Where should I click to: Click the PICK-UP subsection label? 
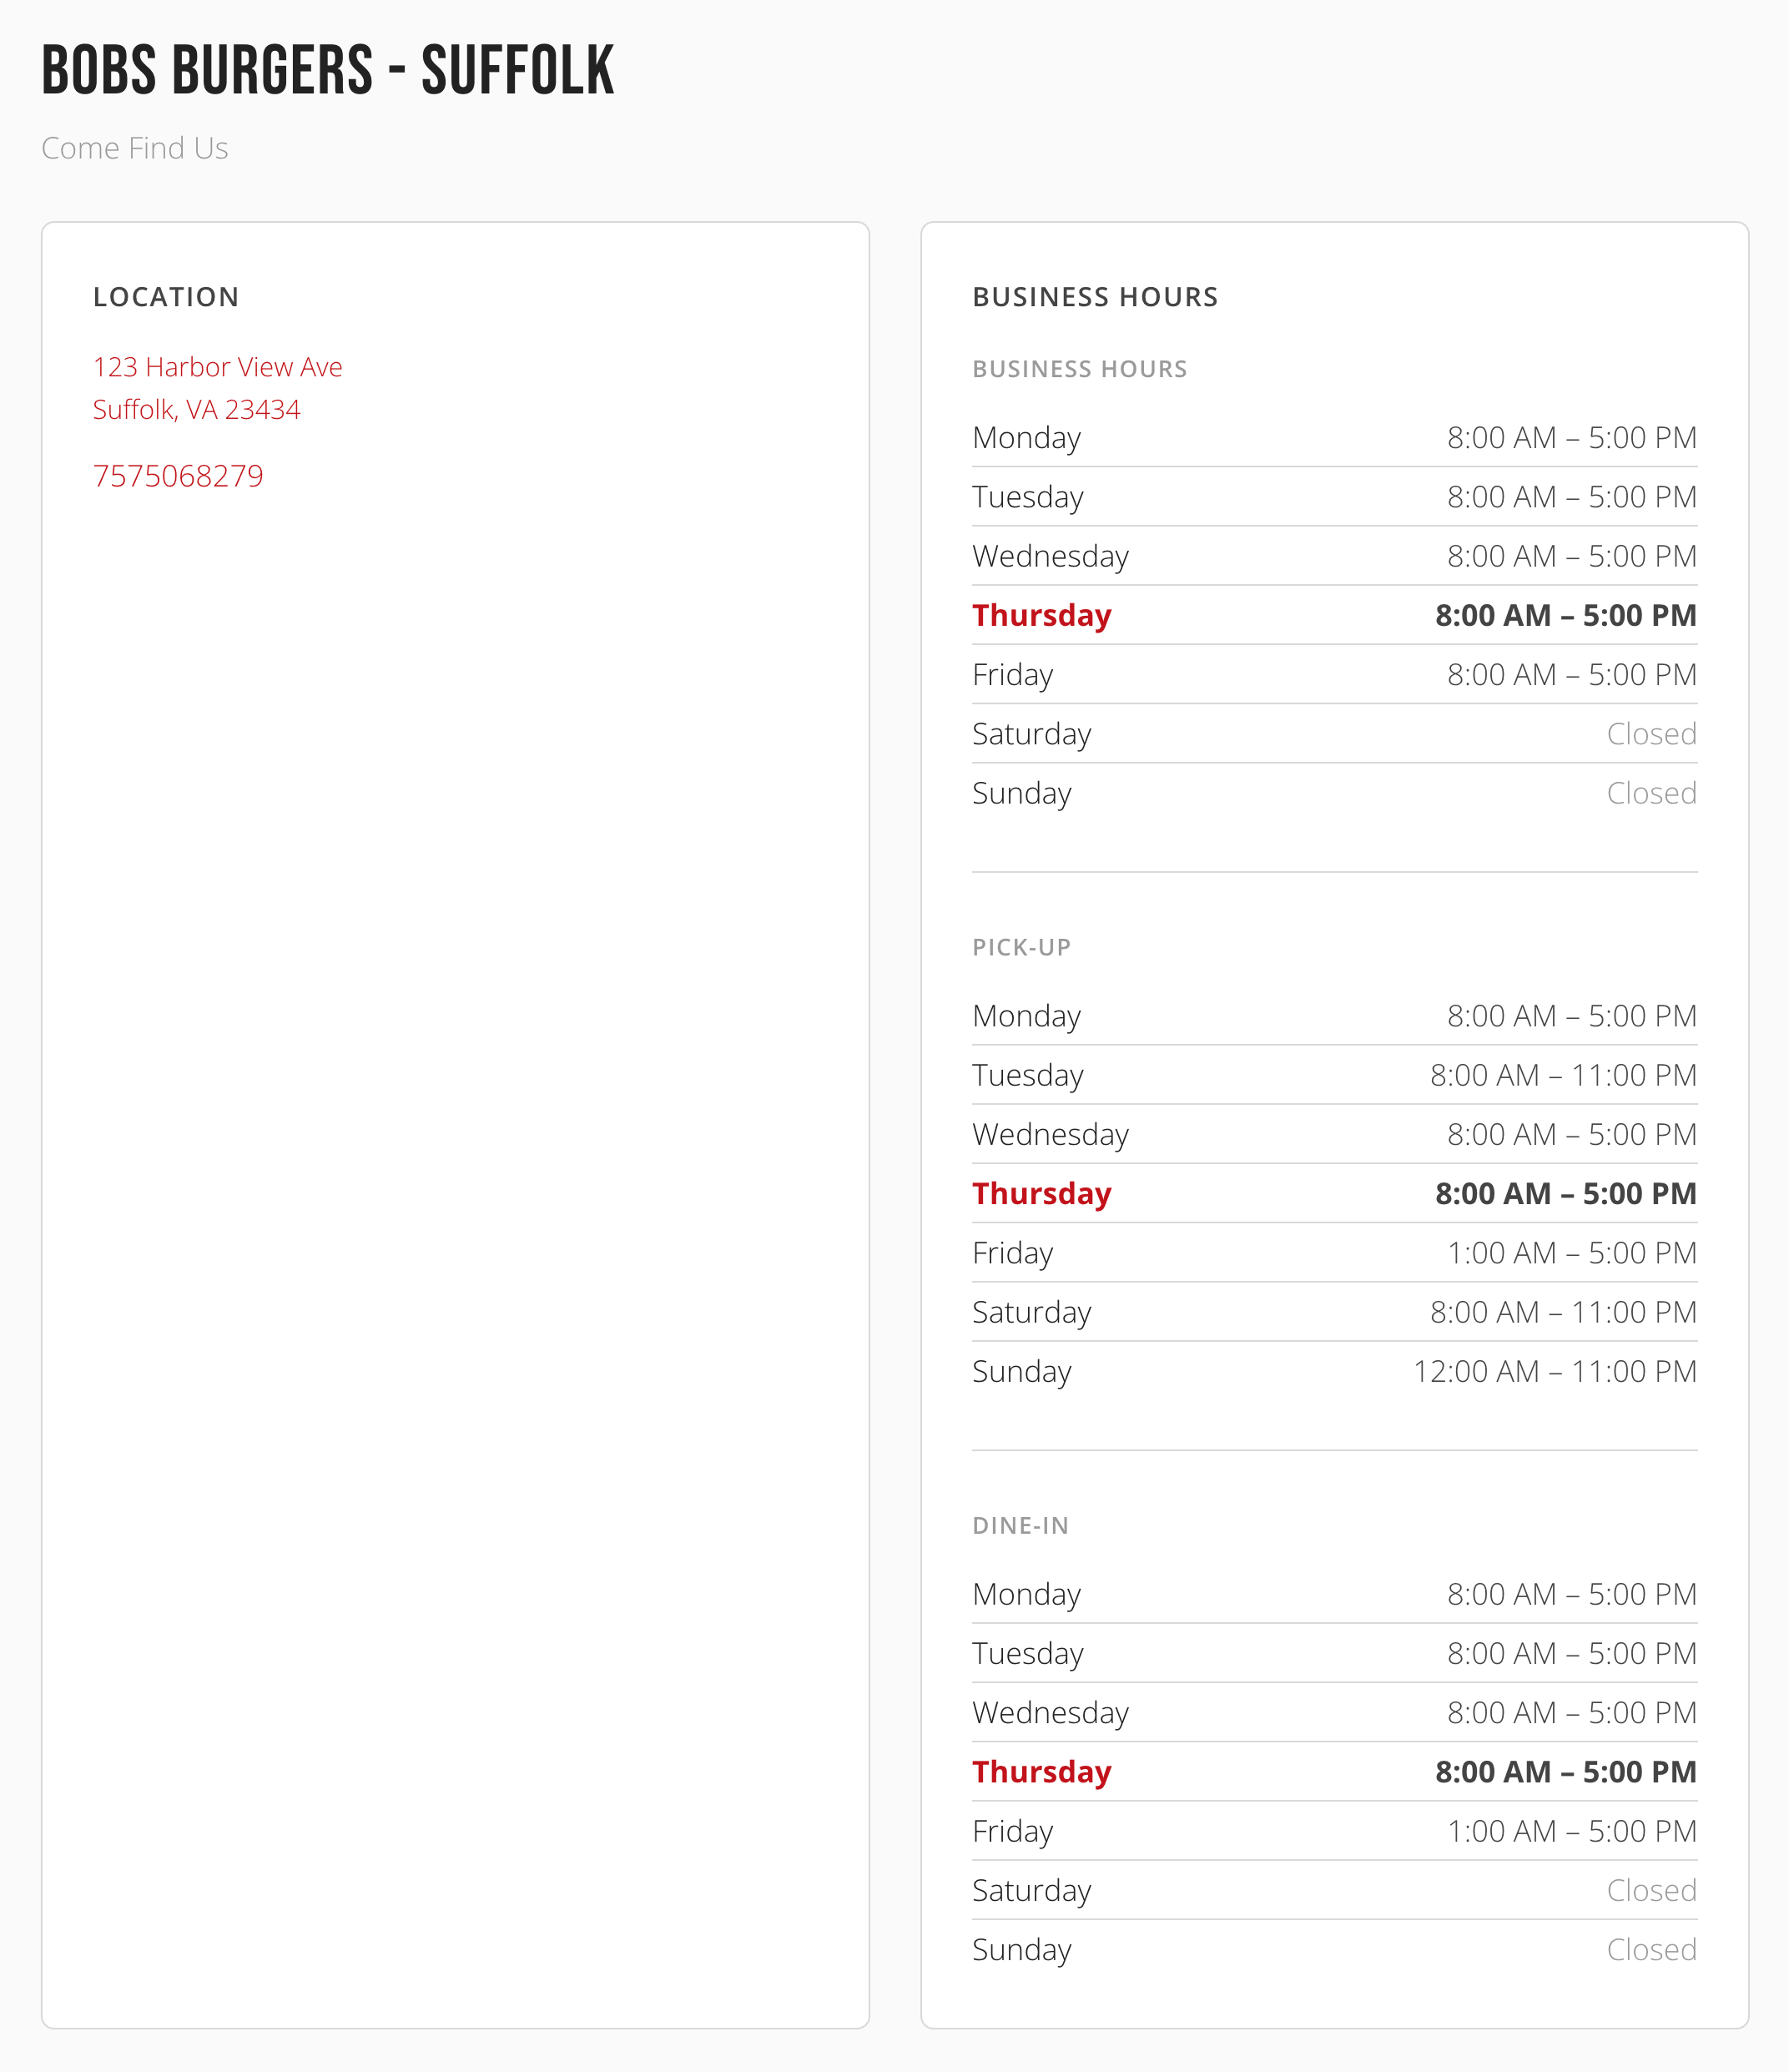[x=1021, y=947]
